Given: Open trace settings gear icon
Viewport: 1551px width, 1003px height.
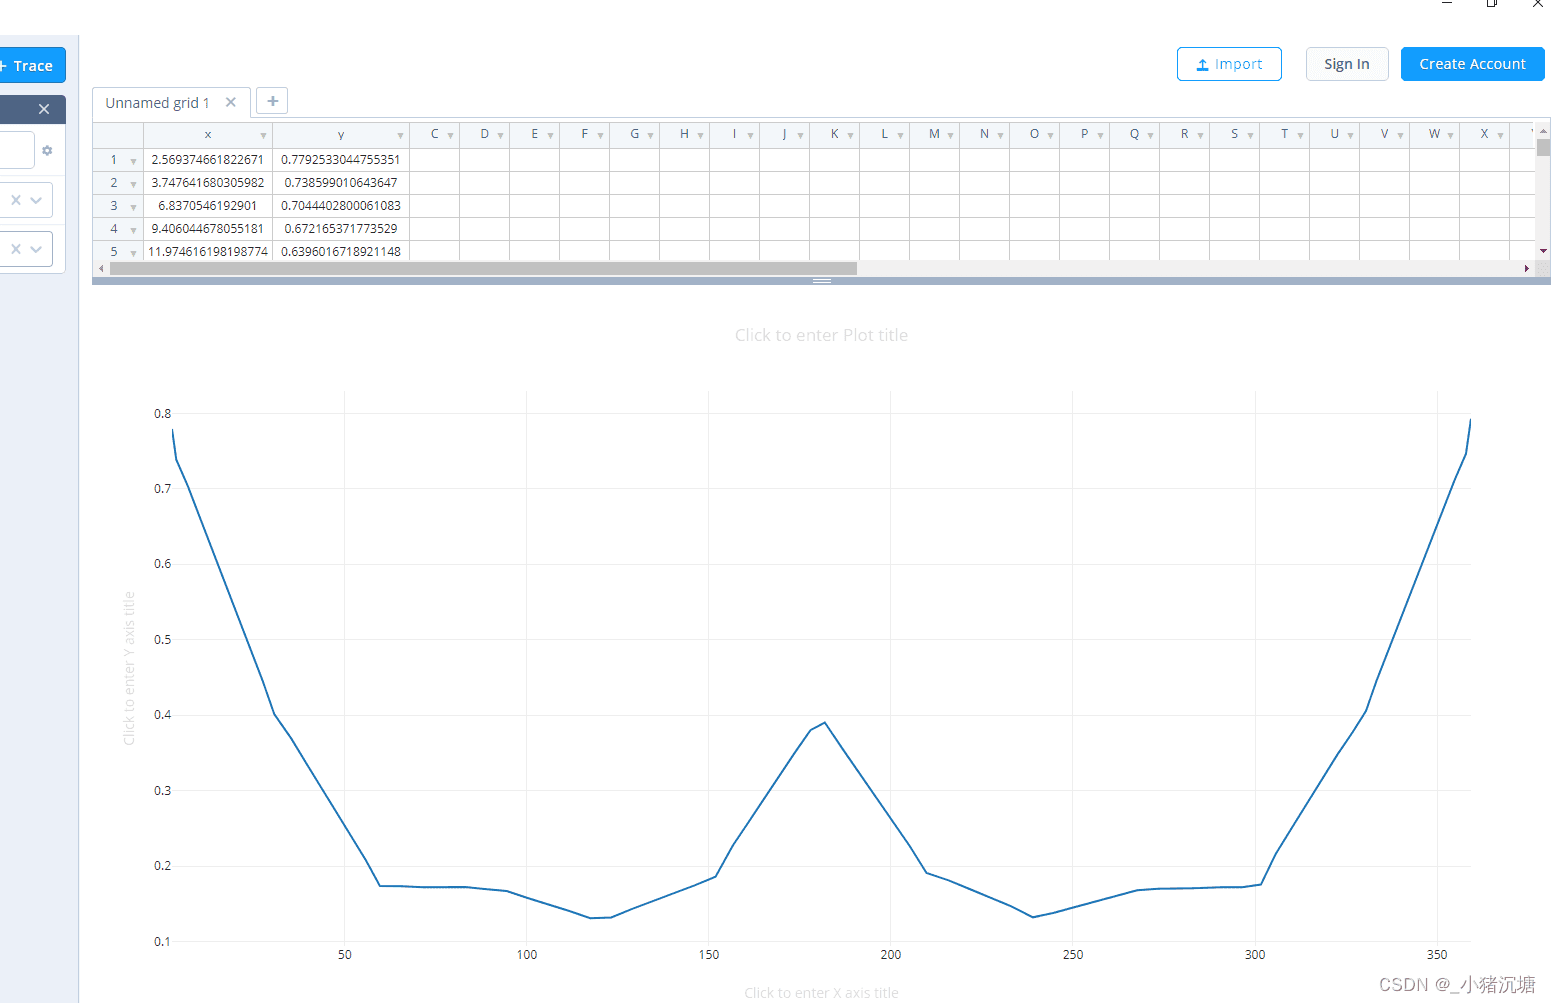Looking at the screenshot, I should (47, 150).
